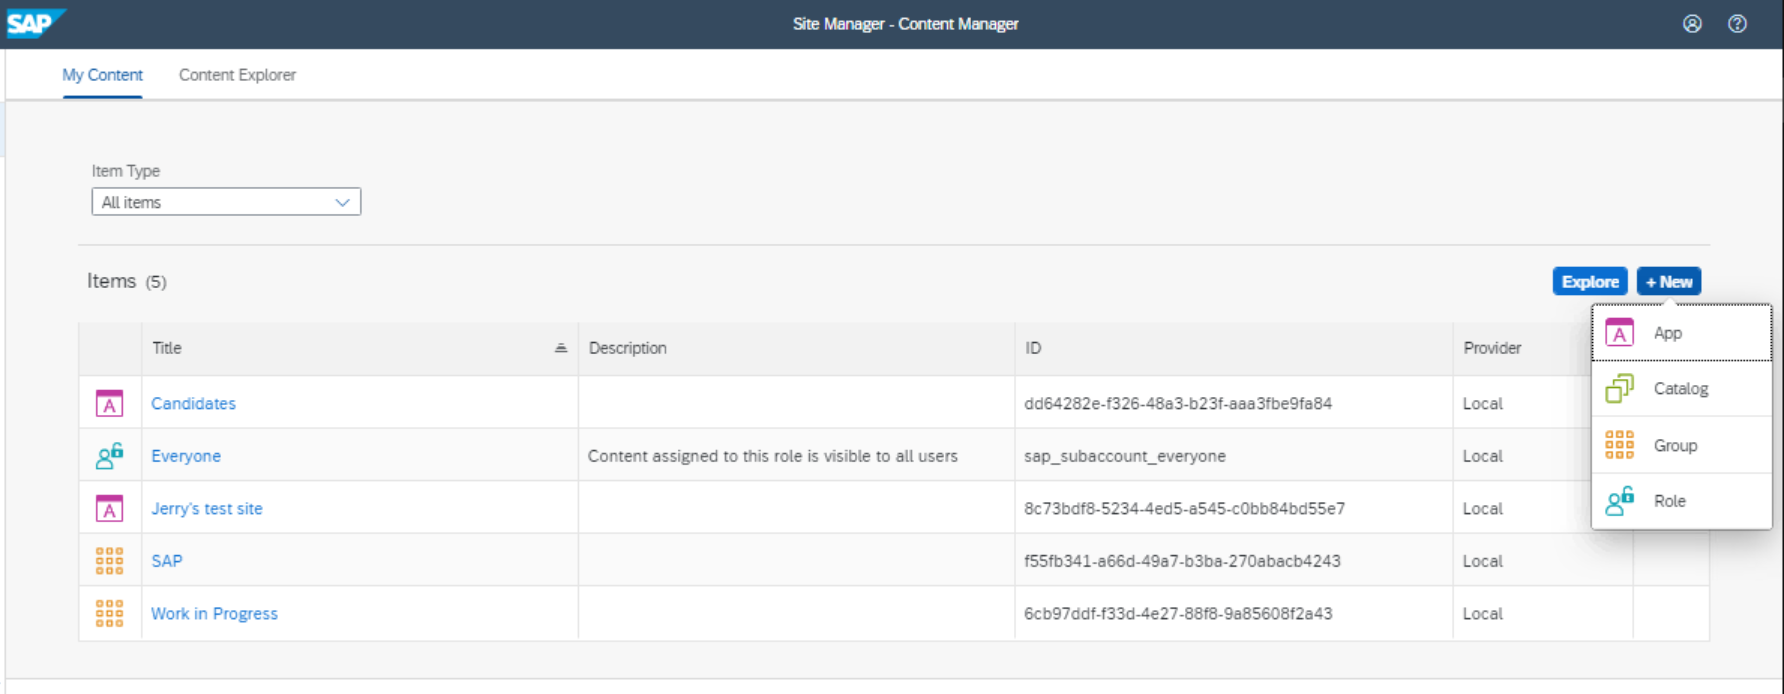Click the SAP logo in header
The width and height of the screenshot is (1784, 694).
click(35, 23)
